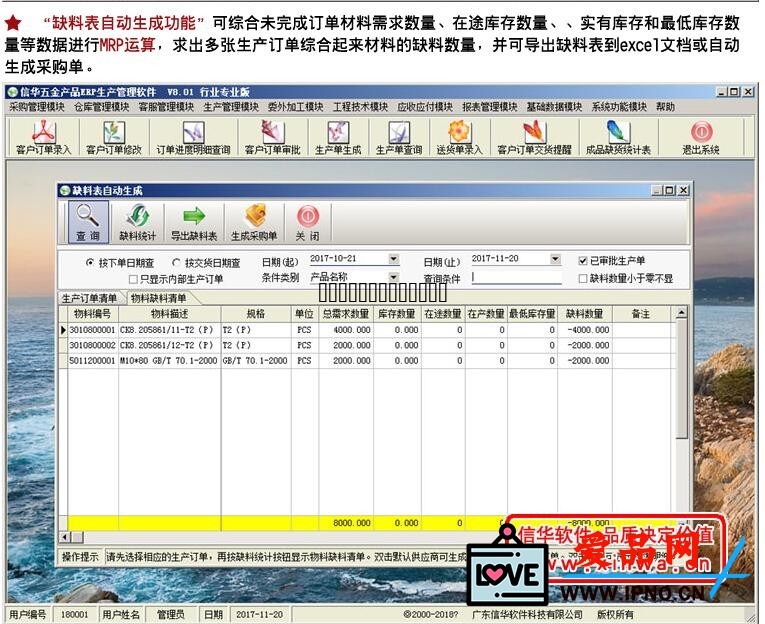The image size is (765, 624).
Task: Run 缺料统计 in the dialog toolbar
Action: coord(138,222)
